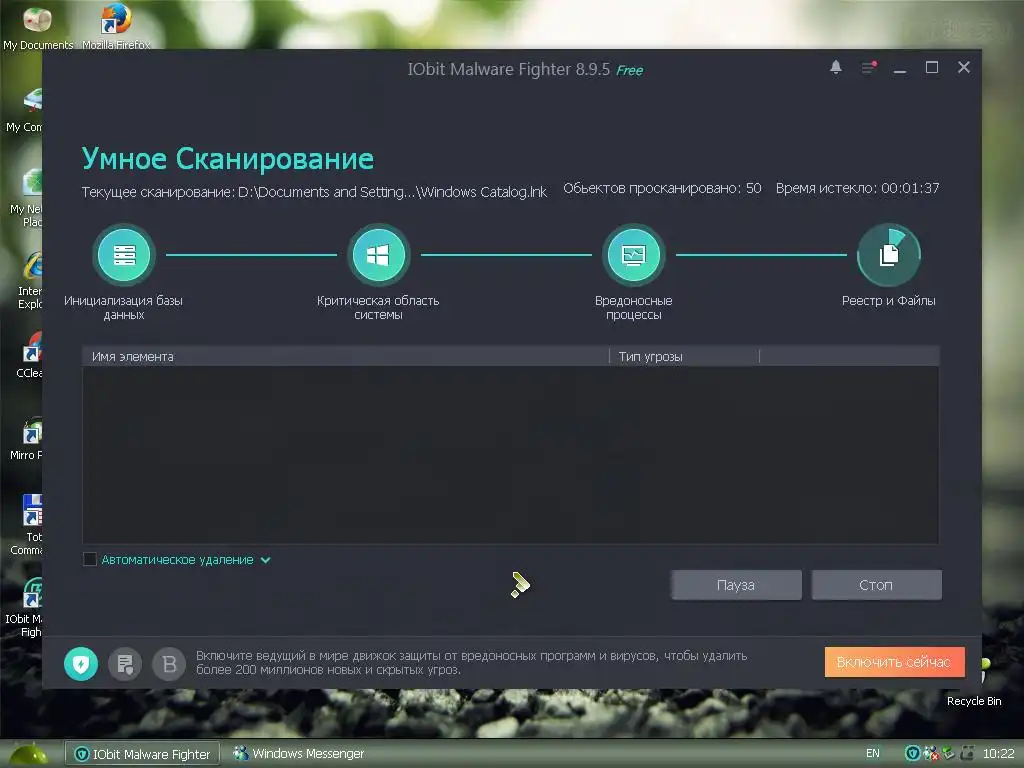
Task: Switch to Windows Messenger taskbar button
Action: 299,754
